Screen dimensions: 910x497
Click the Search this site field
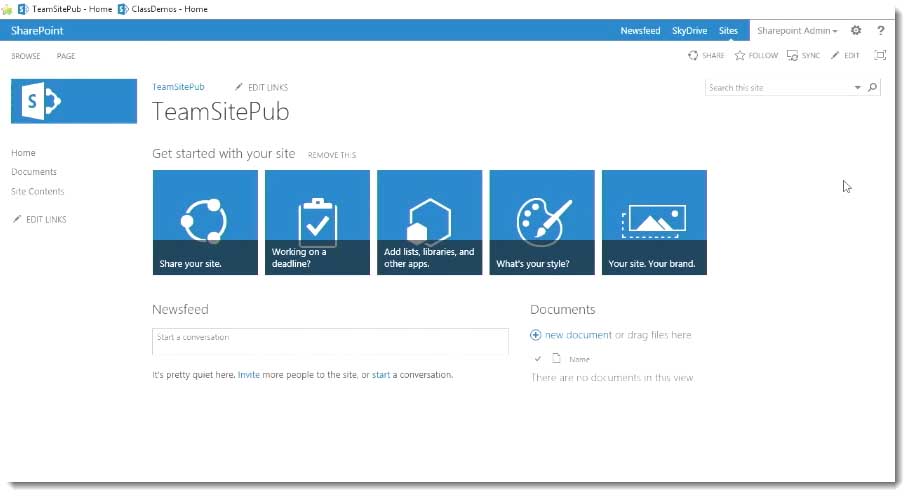coord(778,88)
